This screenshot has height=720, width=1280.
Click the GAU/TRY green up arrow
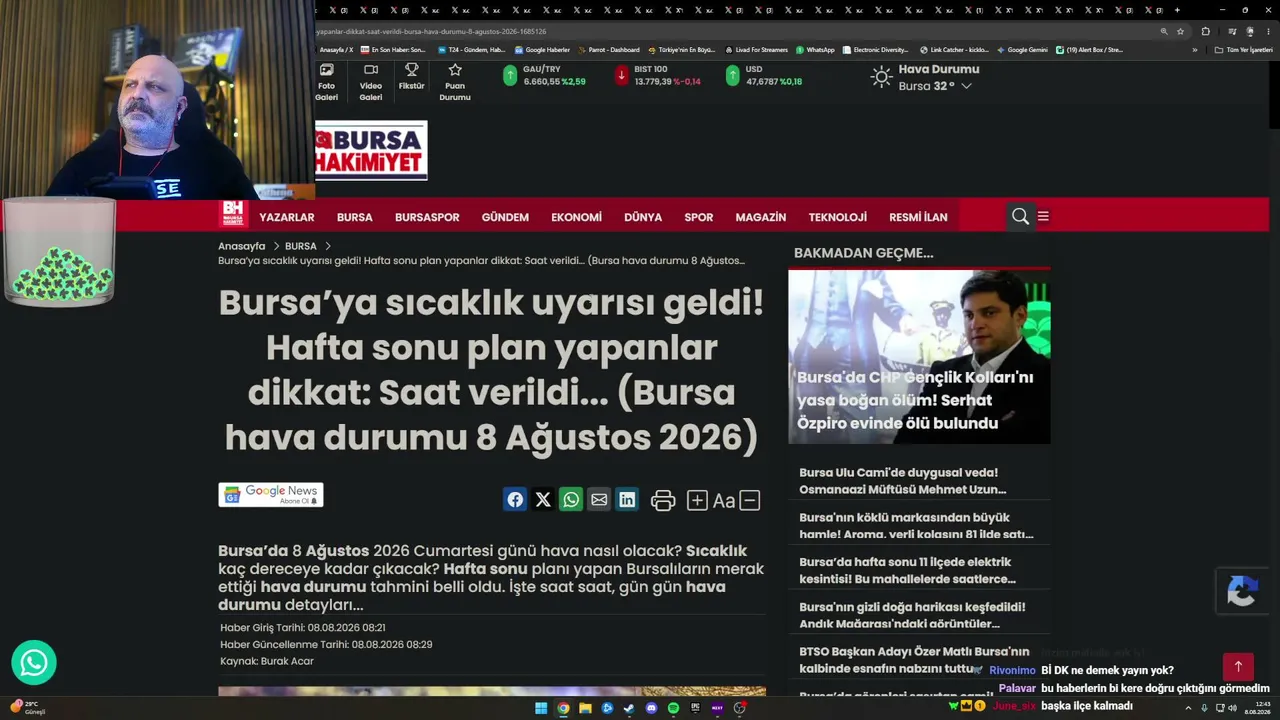(x=510, y=75)
